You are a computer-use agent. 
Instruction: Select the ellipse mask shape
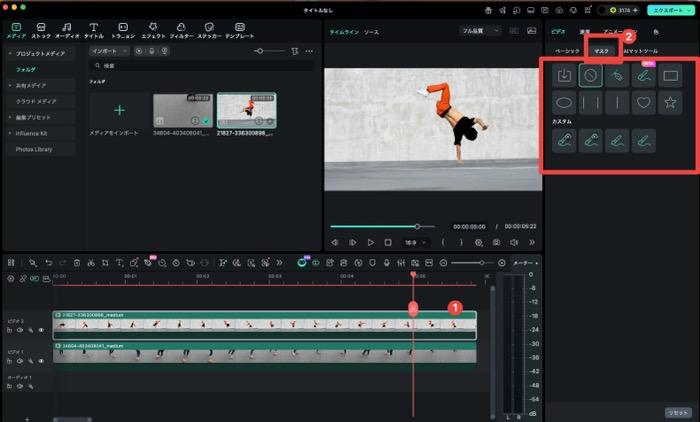564,103
